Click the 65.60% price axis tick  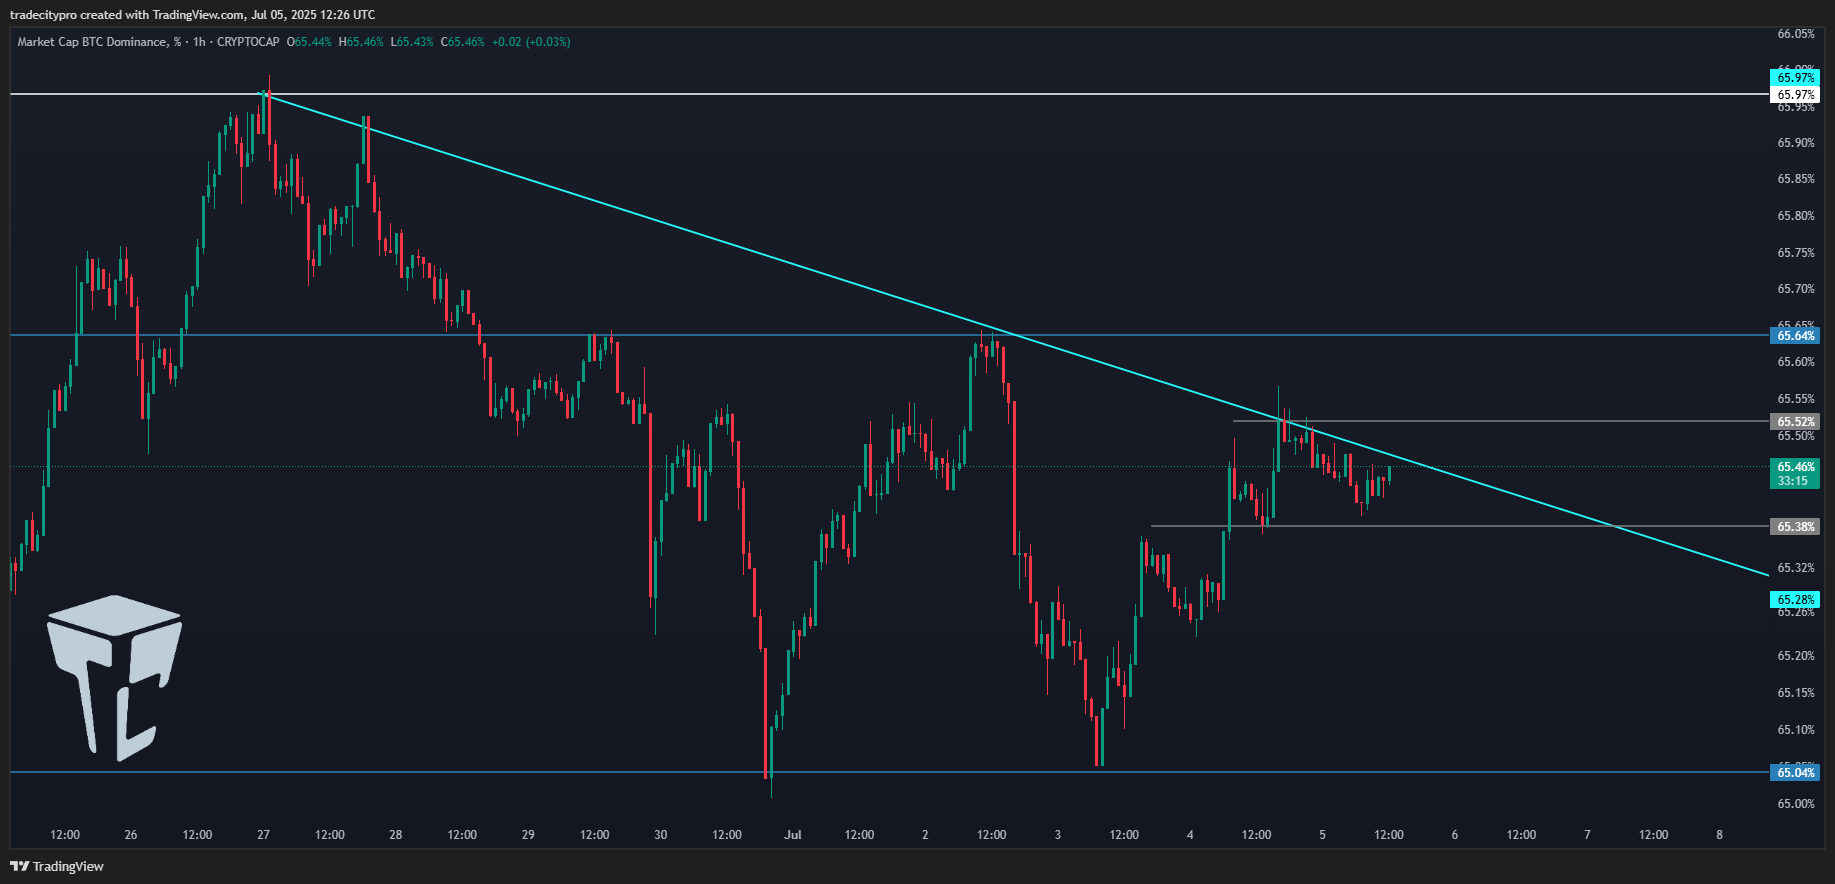pyautogui.click(x=1795, y=362)
